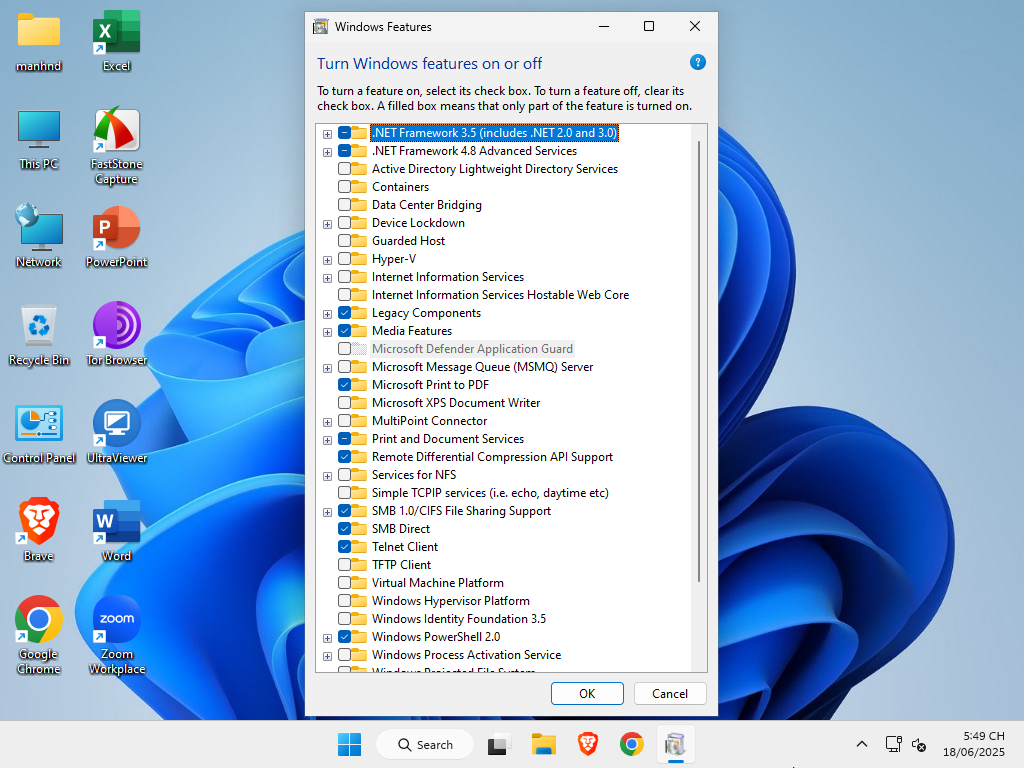
Task: Click the Windows Start button
Action: 349,744
